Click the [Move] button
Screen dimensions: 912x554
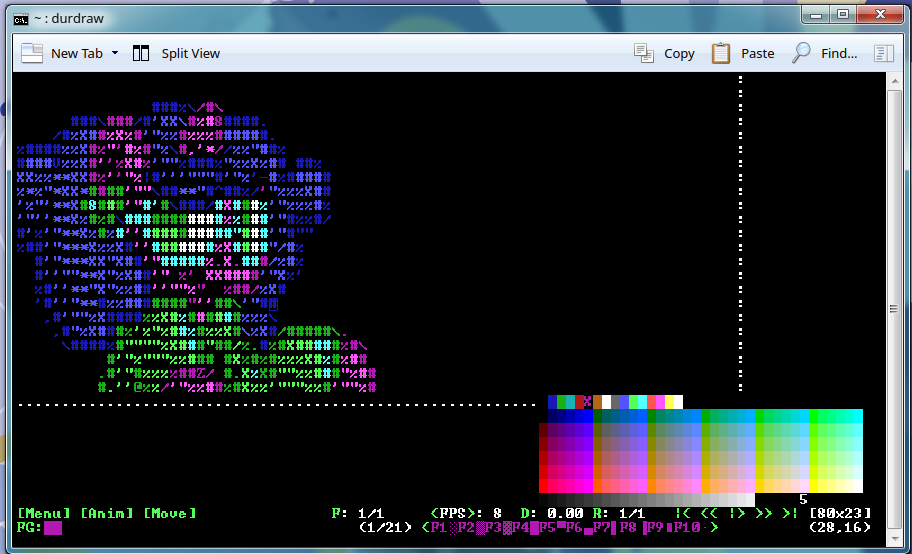[x=169, y=513]
